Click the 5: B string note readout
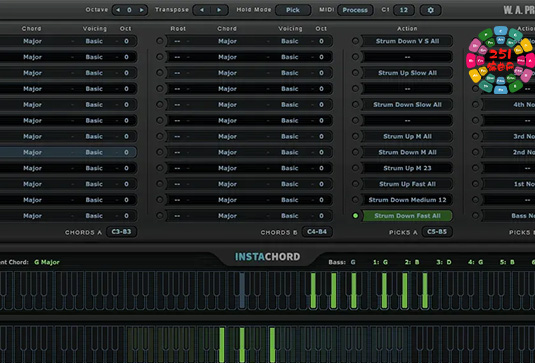Image resolution: width=535 pixels, height=363 pixels. click(x=507, y=262)
